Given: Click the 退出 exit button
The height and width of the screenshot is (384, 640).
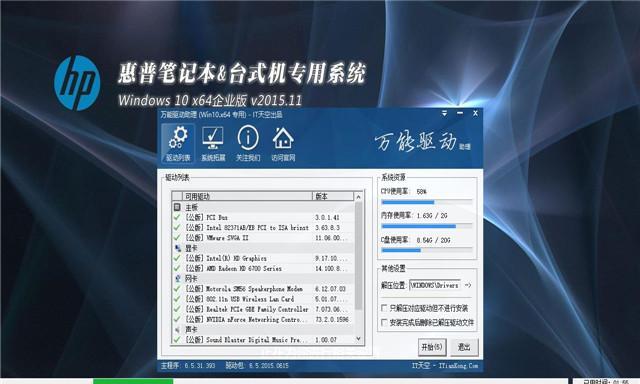Looking at the screenshot, I should pos(464,347).
